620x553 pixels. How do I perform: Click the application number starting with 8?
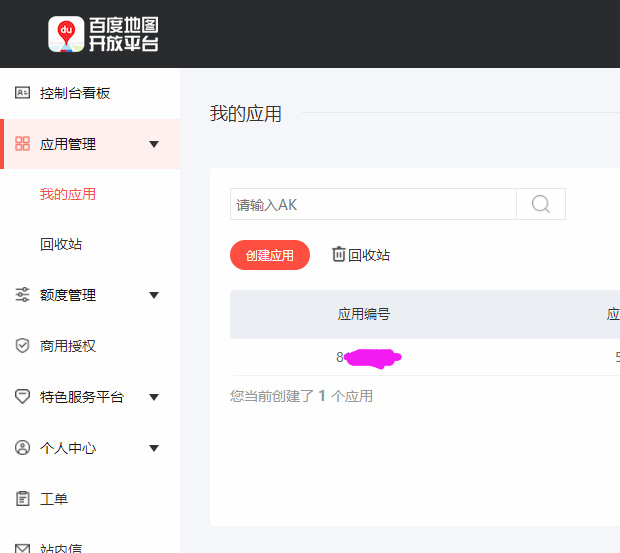click(369, 358)
